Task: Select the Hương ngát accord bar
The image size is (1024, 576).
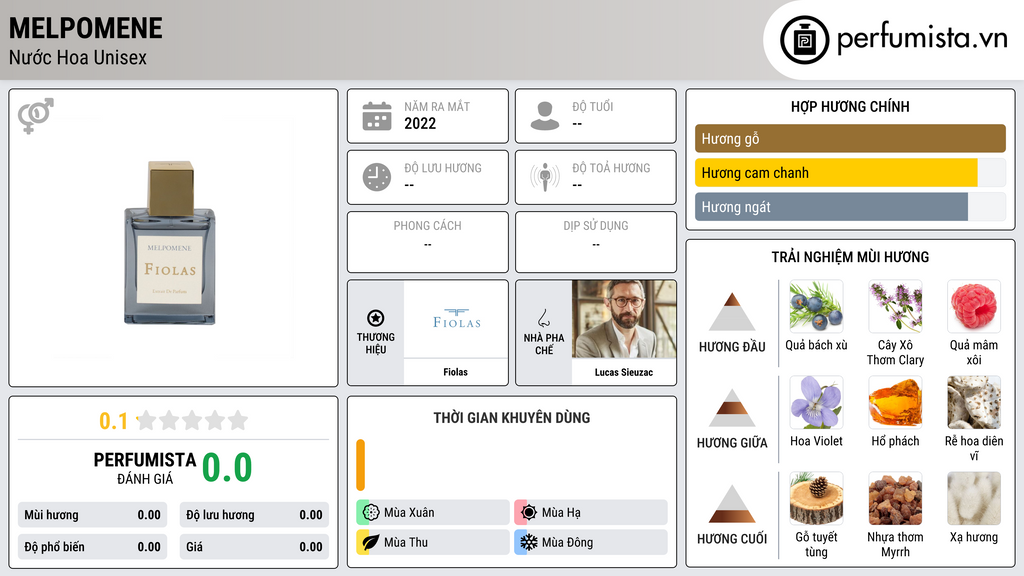Action: [x=850, y=207]
